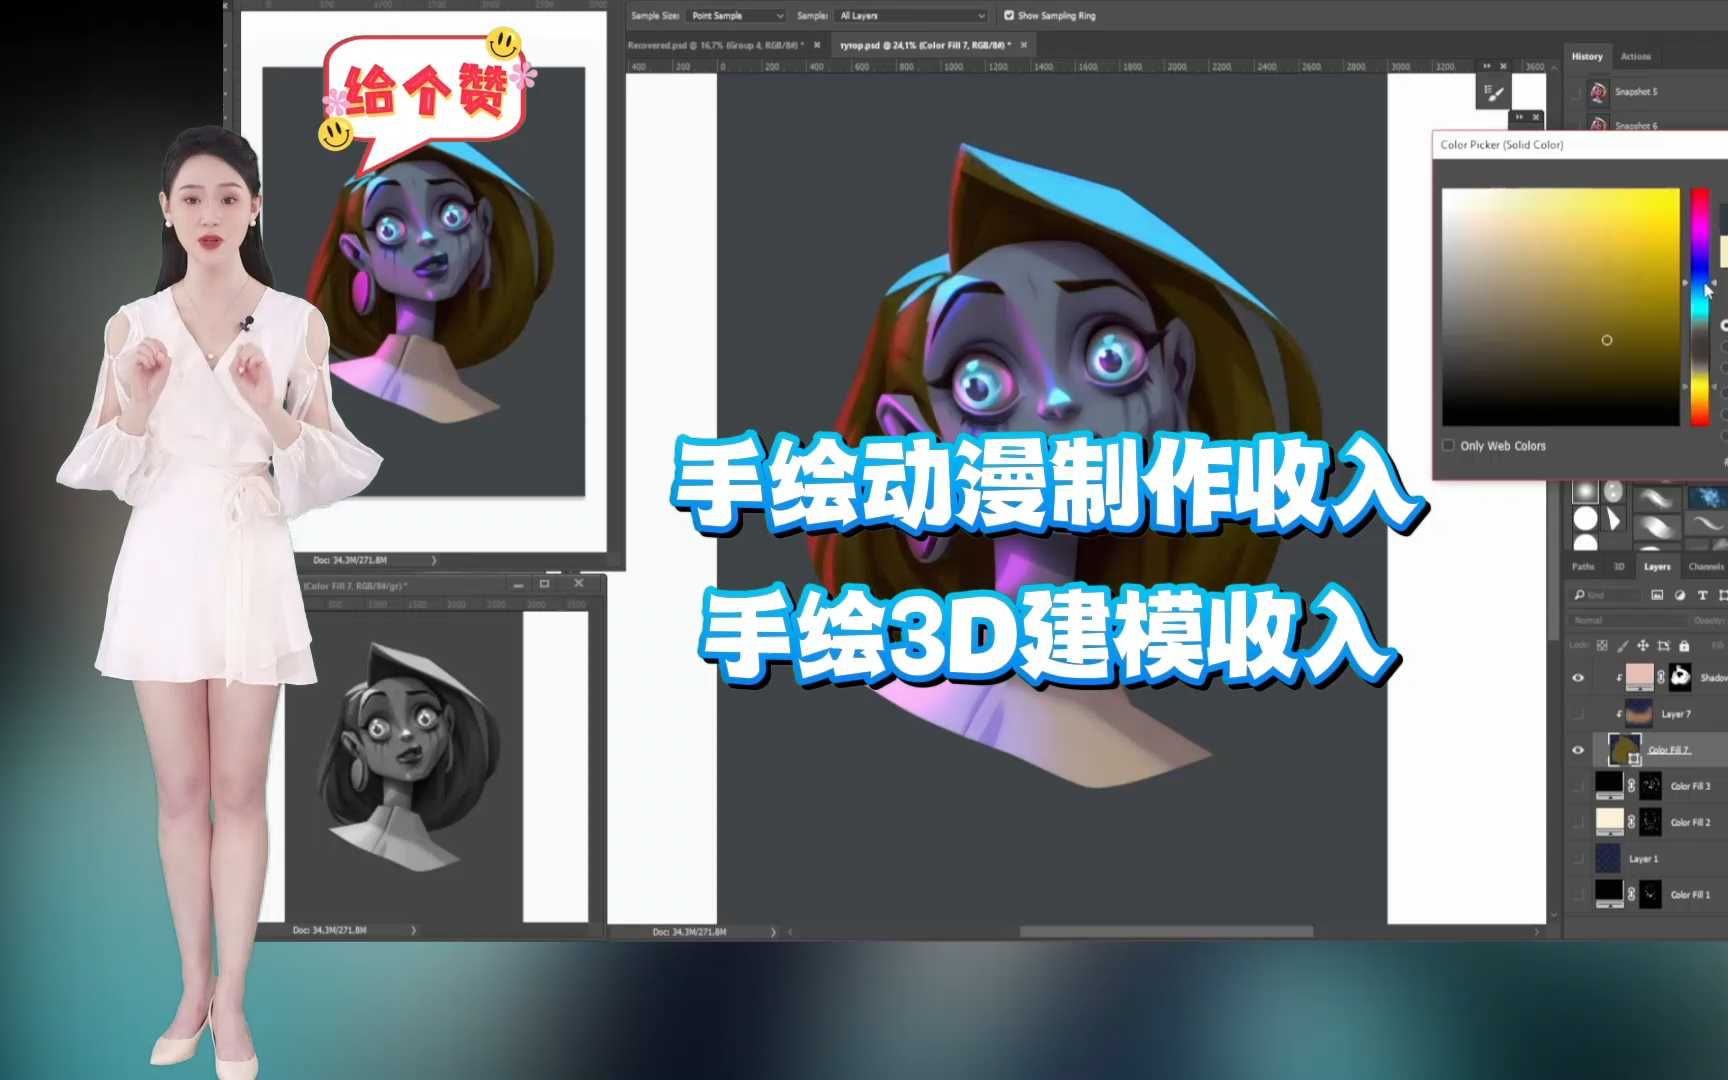Switch to the History panel tab
Viewport: 1728px width, 1080px height.
[x=1586, y=56]
